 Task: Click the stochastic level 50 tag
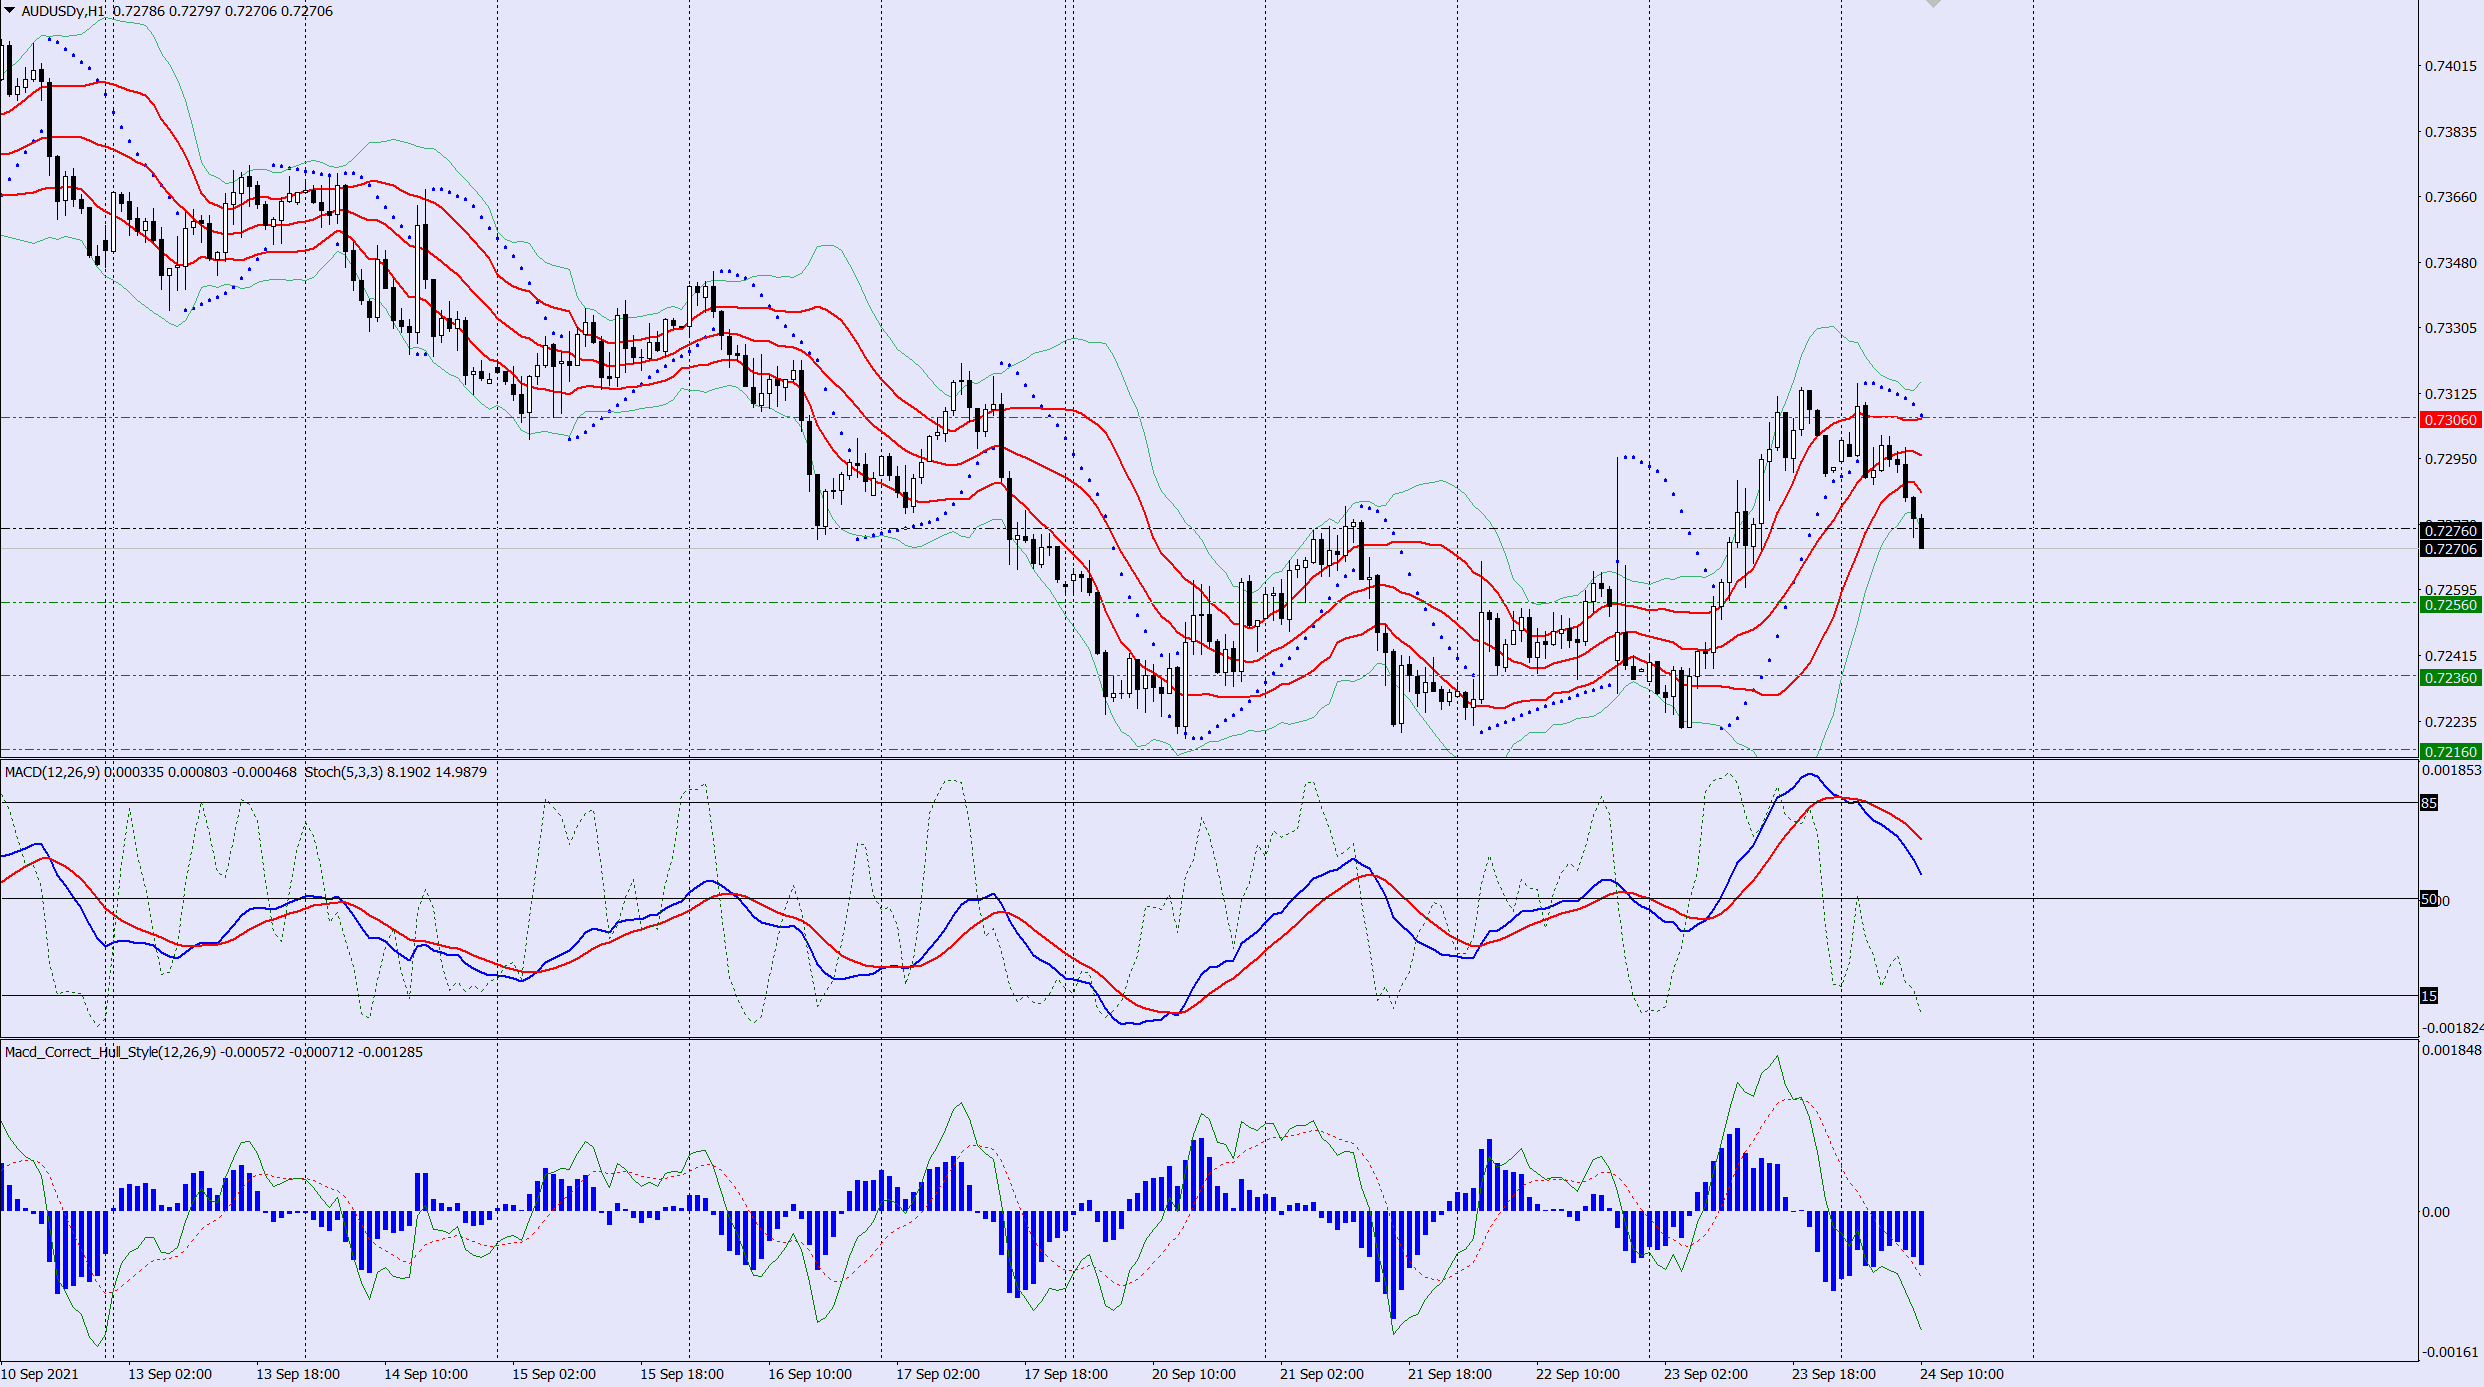(x=2429, y=900)
